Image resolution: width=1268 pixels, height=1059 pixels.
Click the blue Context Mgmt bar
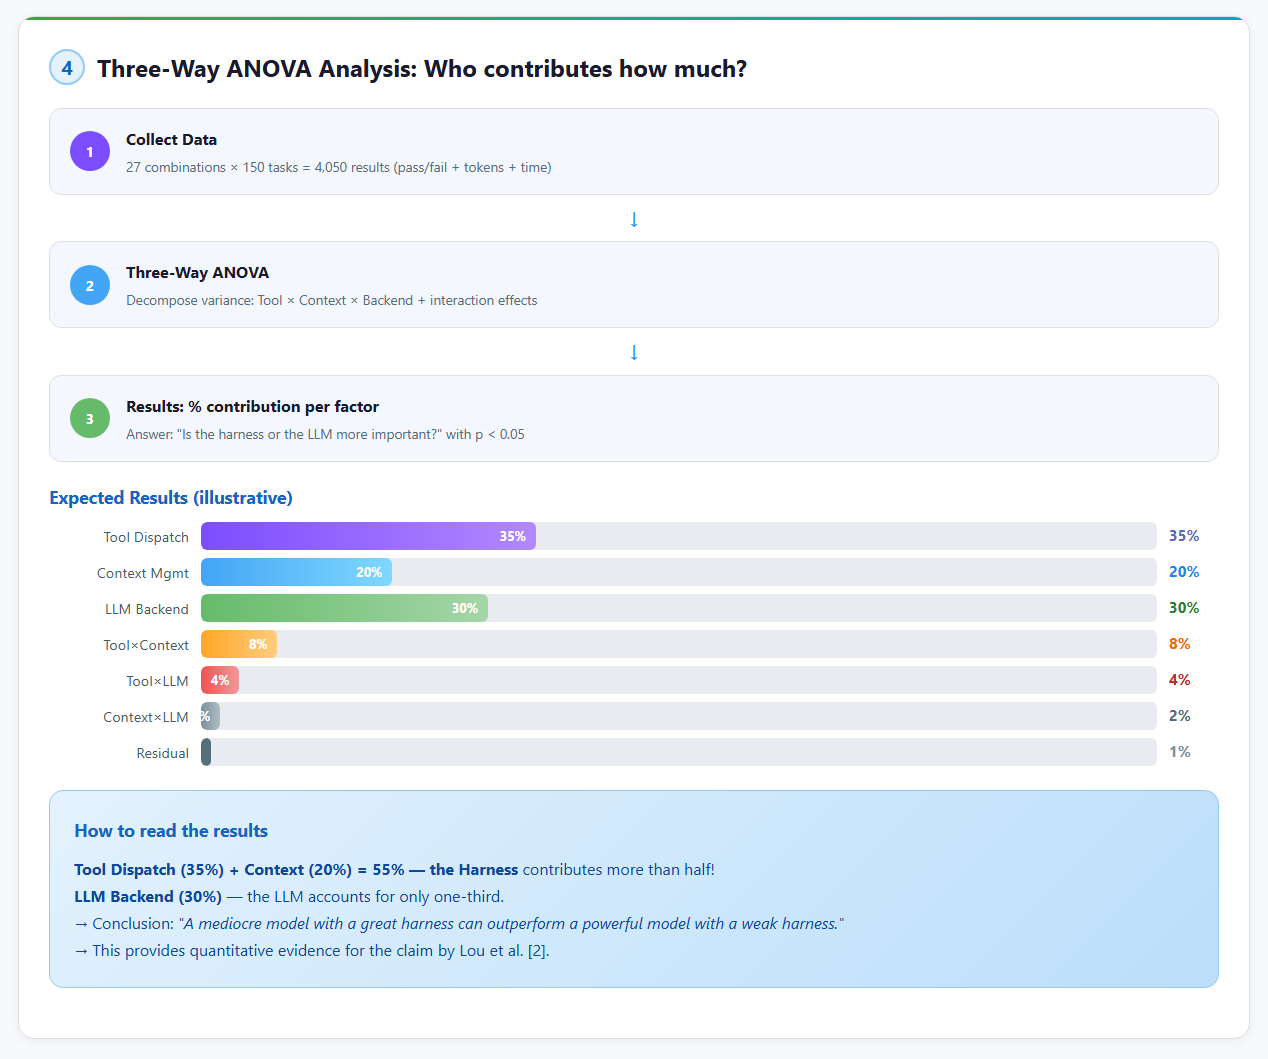(296, 572)
